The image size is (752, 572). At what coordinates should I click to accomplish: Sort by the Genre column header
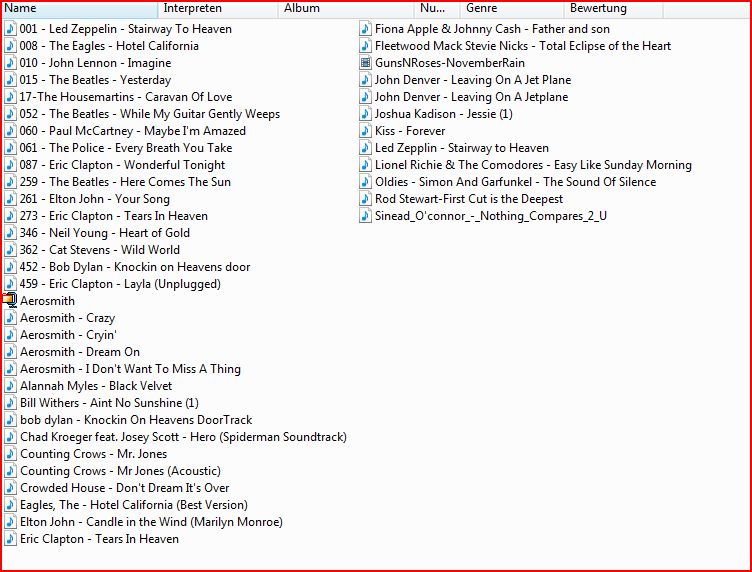pyautogui.click(x=512, y=9)
